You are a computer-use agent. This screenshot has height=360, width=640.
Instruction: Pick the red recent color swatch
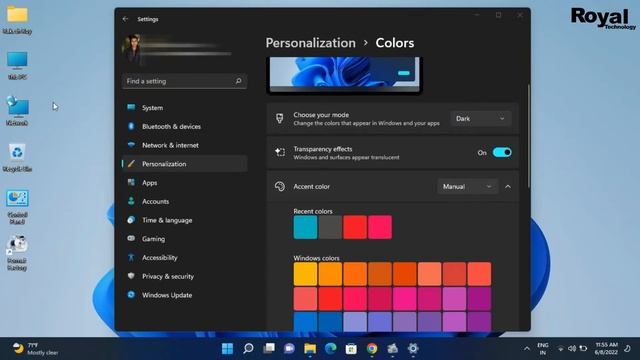(355, 227)
